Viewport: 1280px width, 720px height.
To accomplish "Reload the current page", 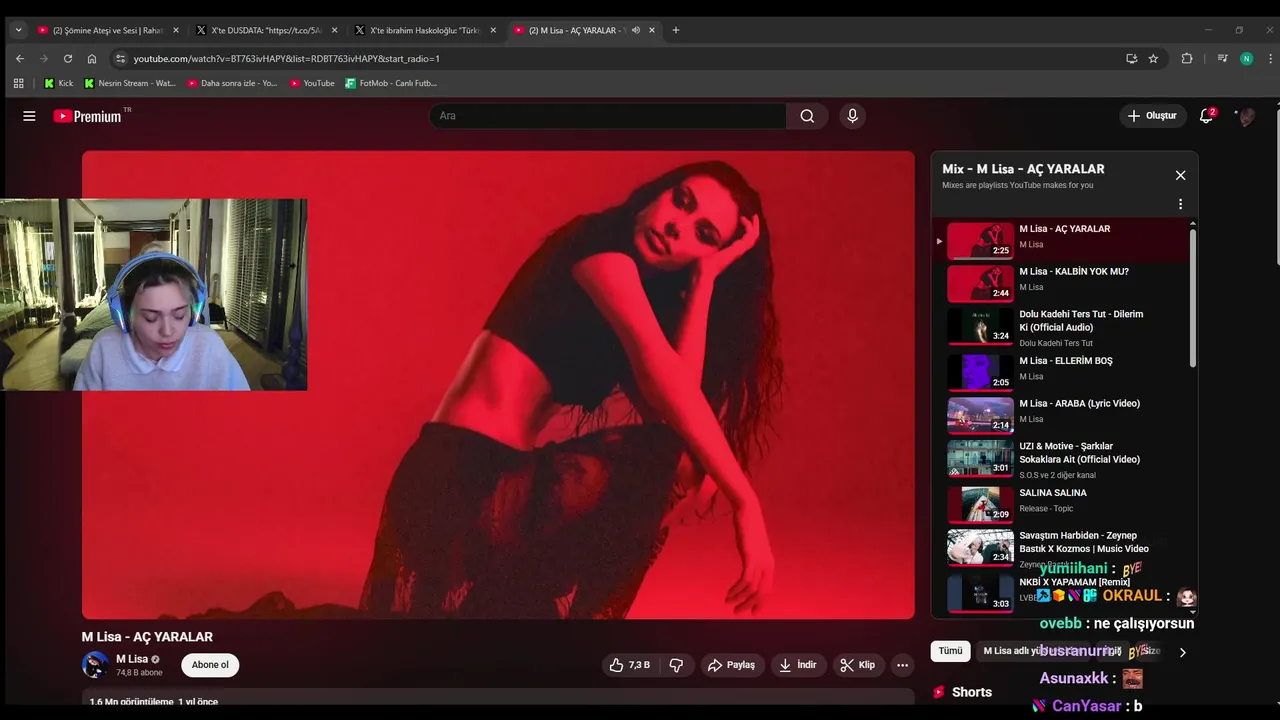I will (x=68, y=59).
